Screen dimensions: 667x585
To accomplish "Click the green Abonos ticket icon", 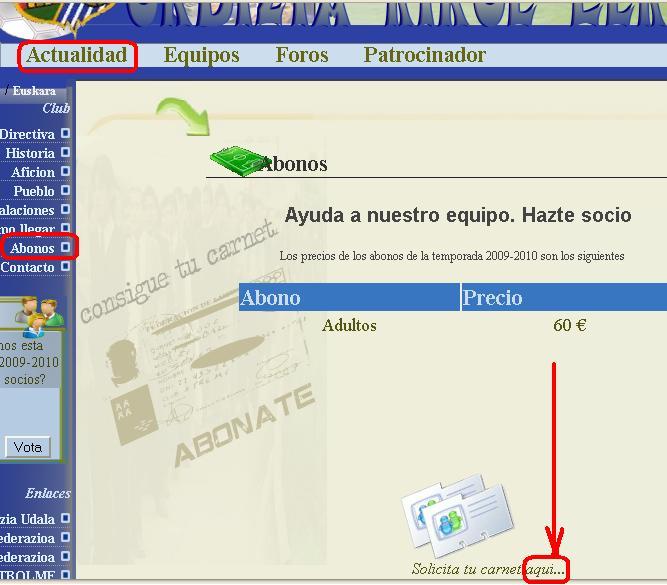I will (x=234, y=160).
